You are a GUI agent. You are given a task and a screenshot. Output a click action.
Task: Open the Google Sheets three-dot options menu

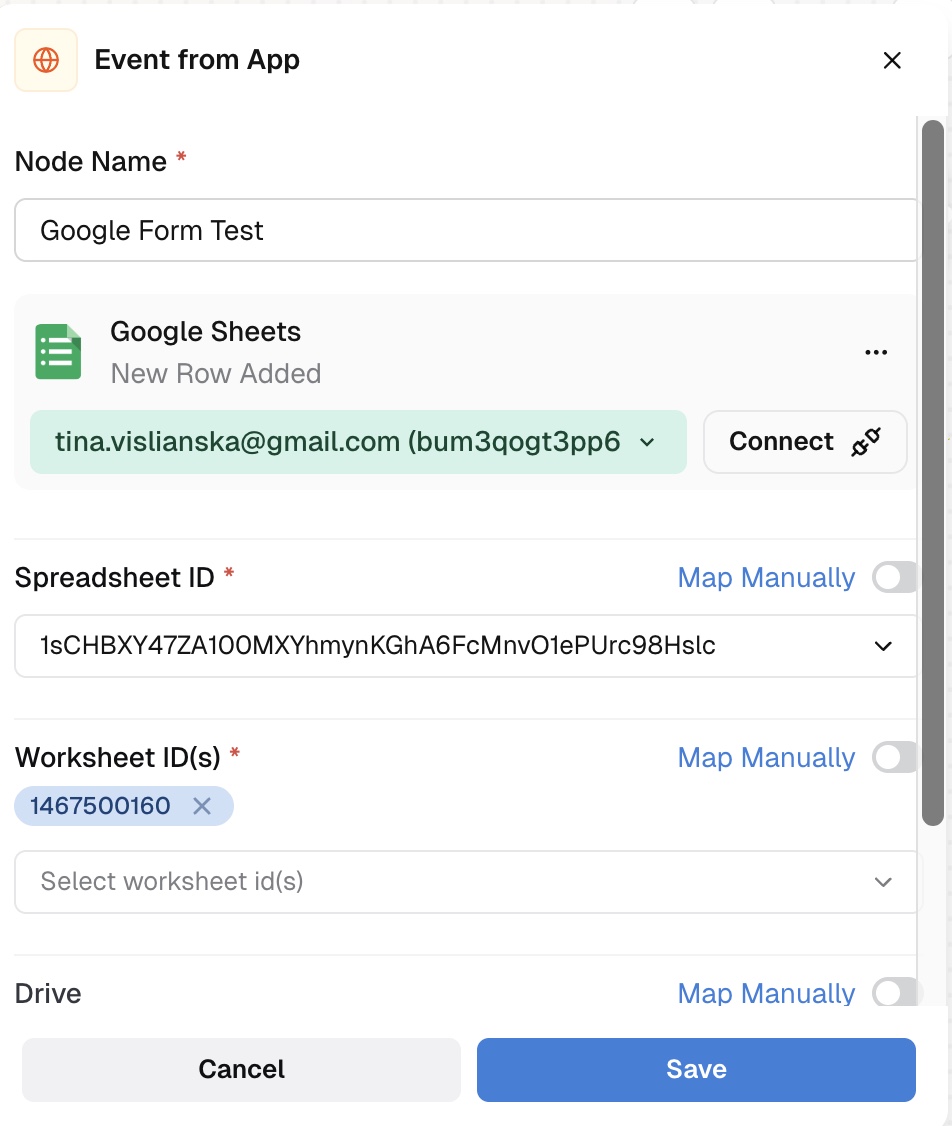pos(876,352)
